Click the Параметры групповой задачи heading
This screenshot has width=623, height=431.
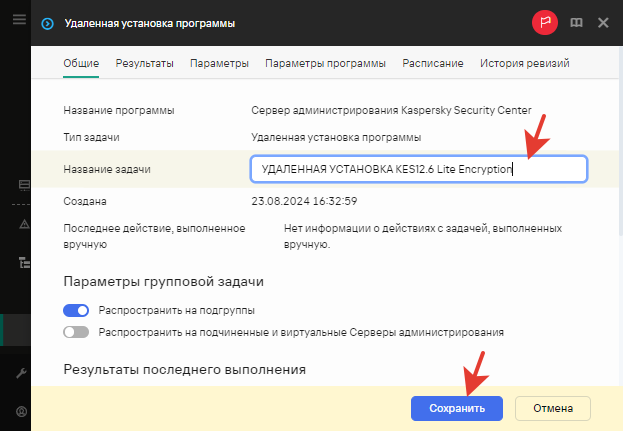coord(164,282)
